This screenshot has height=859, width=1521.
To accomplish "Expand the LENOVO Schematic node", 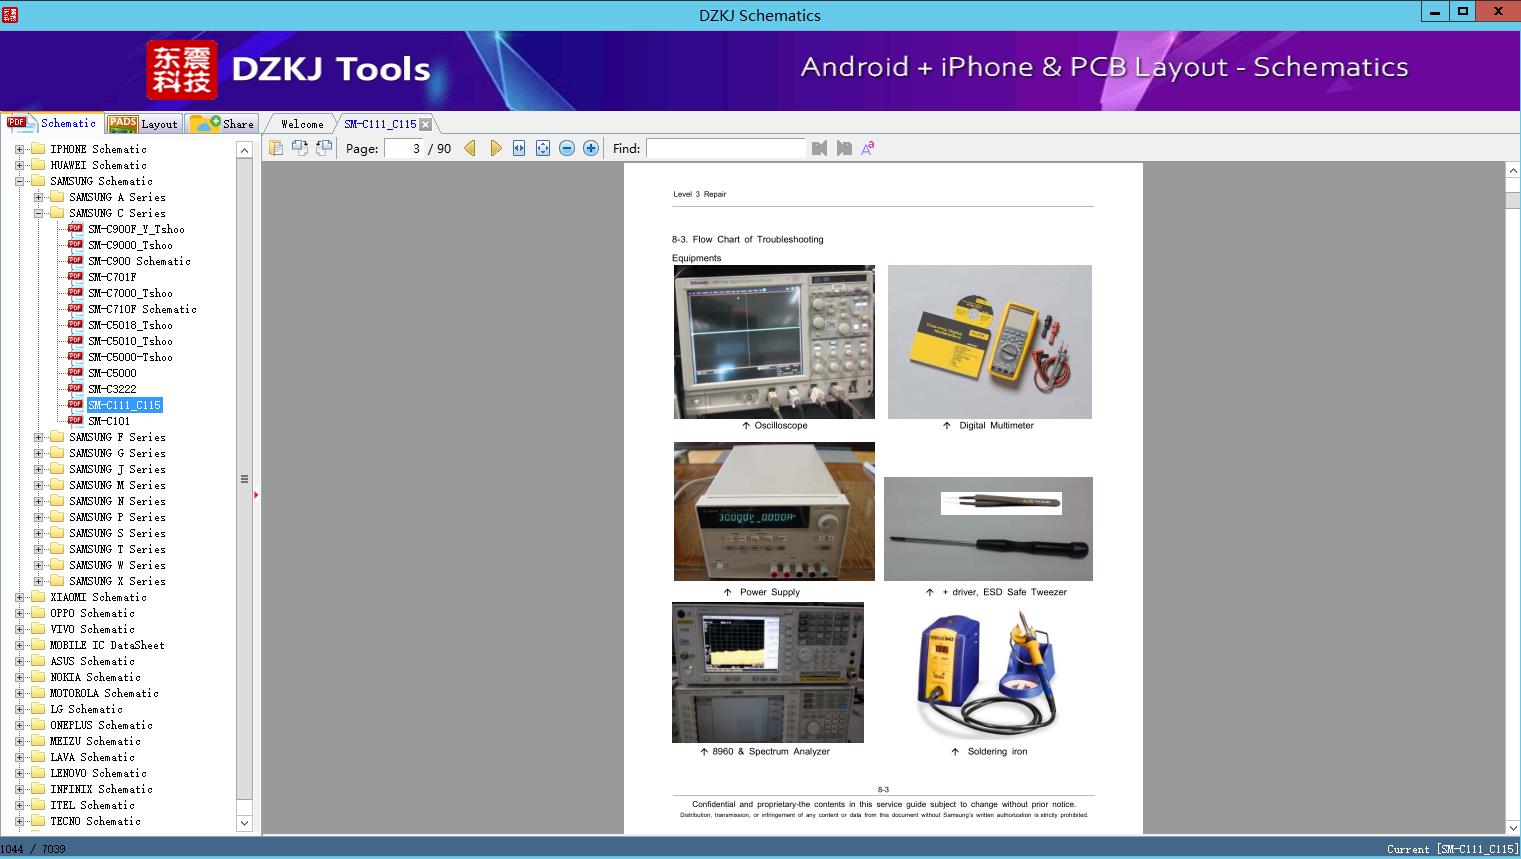I will tap(19, 773).
